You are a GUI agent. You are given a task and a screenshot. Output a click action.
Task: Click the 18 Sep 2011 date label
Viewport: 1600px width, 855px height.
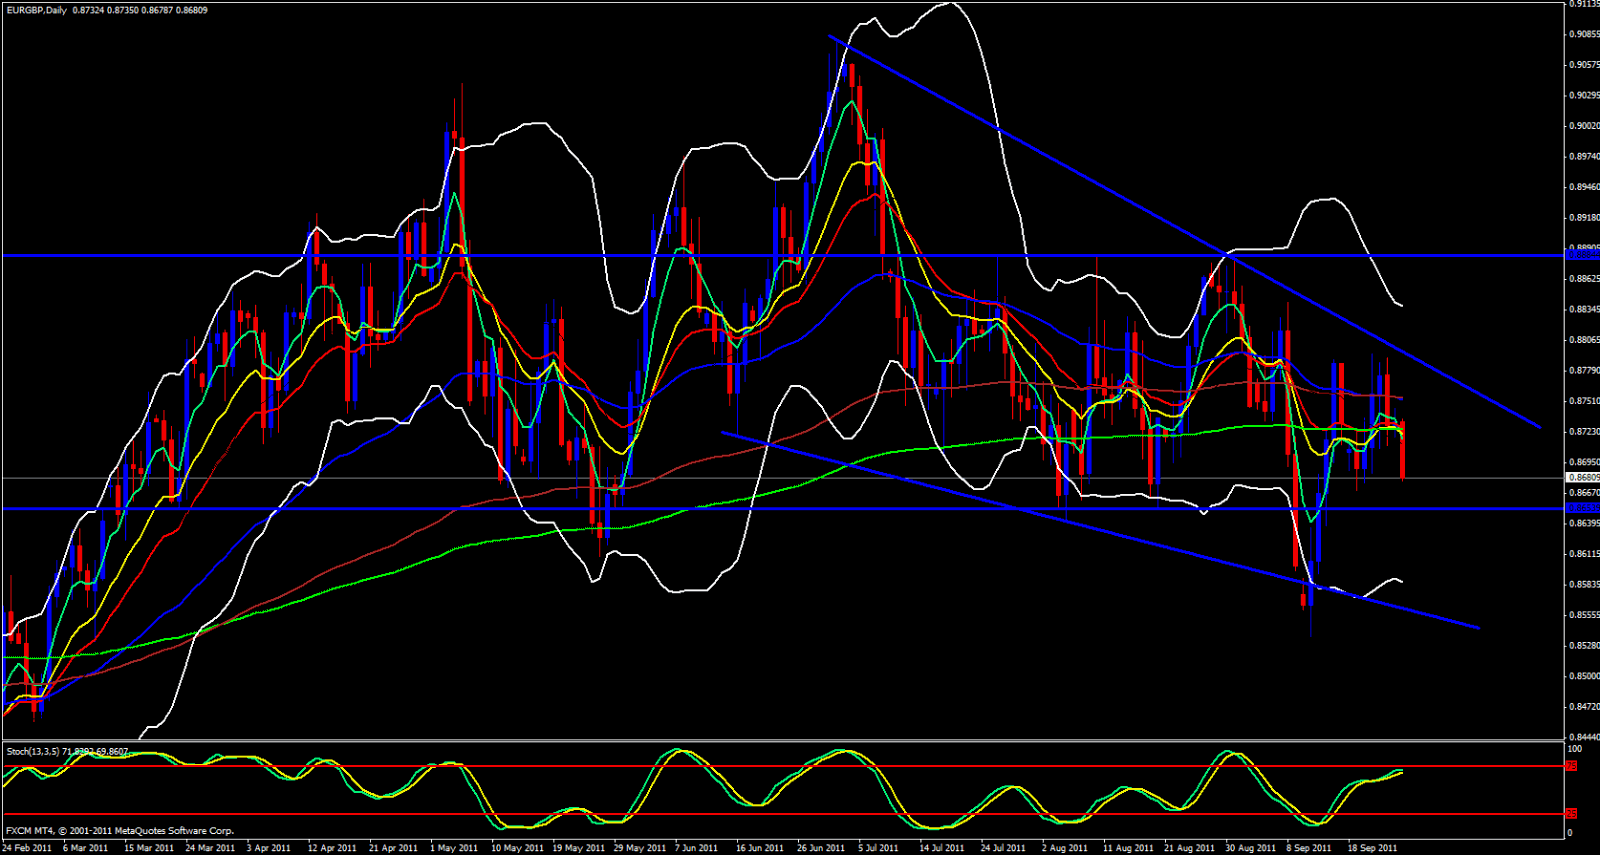1372,848
